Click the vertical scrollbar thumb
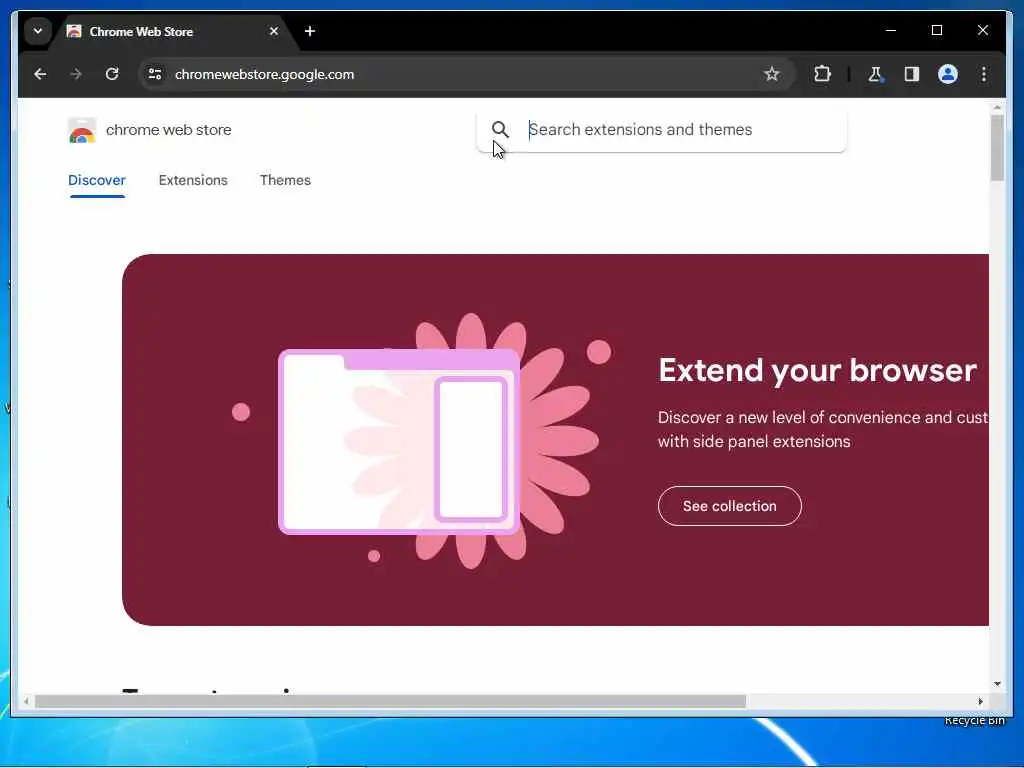 997,148
